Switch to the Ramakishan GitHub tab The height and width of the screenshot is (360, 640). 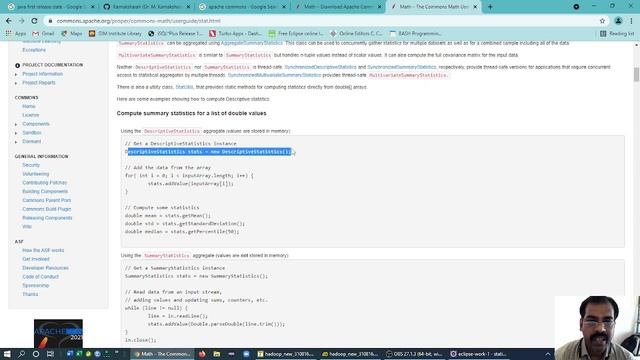click(x=147, y=7)
